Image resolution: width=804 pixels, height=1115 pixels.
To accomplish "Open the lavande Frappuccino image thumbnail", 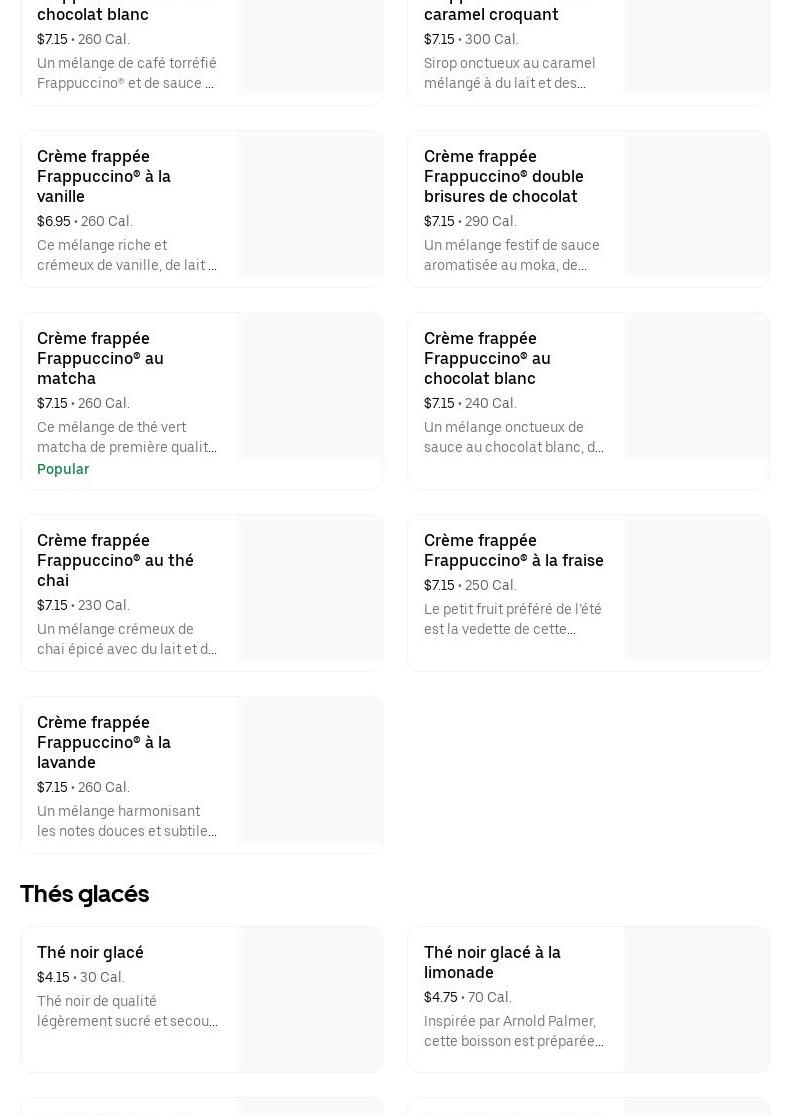I will pyautogui.click(x=309, y=770).
